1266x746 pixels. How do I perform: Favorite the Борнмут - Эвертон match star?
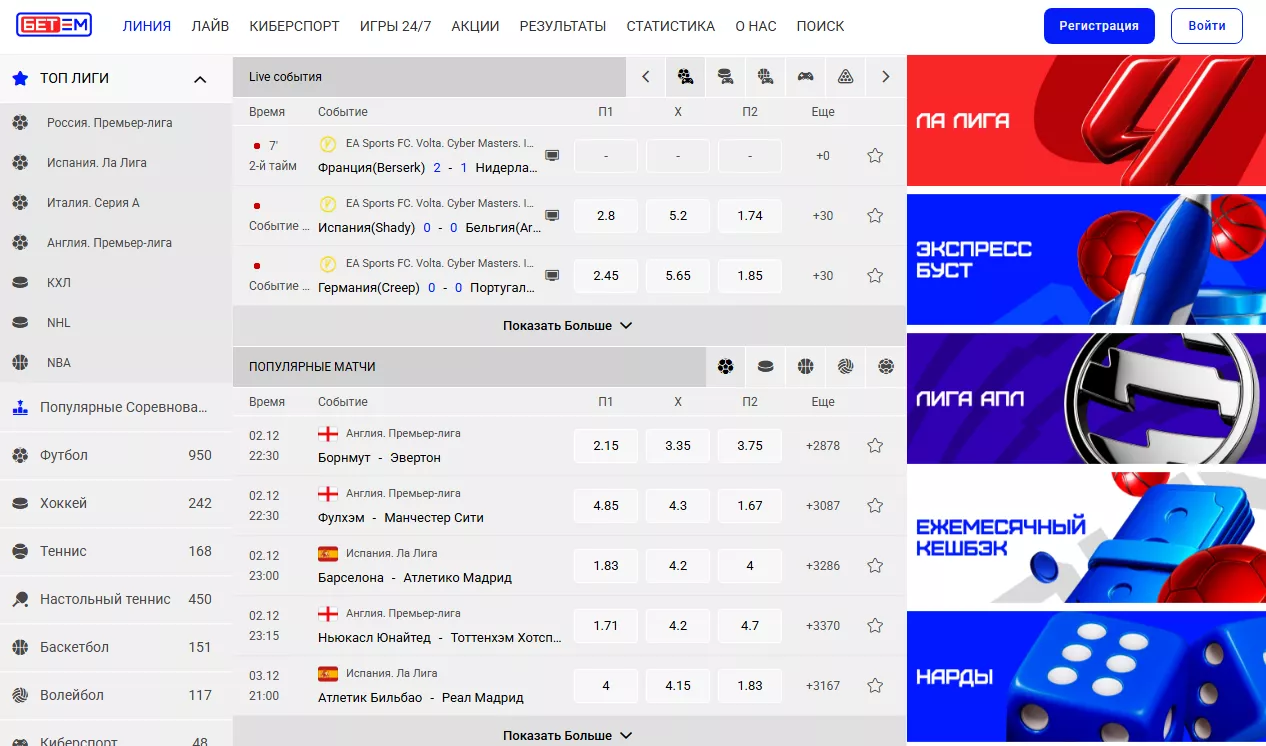(875, 446)
